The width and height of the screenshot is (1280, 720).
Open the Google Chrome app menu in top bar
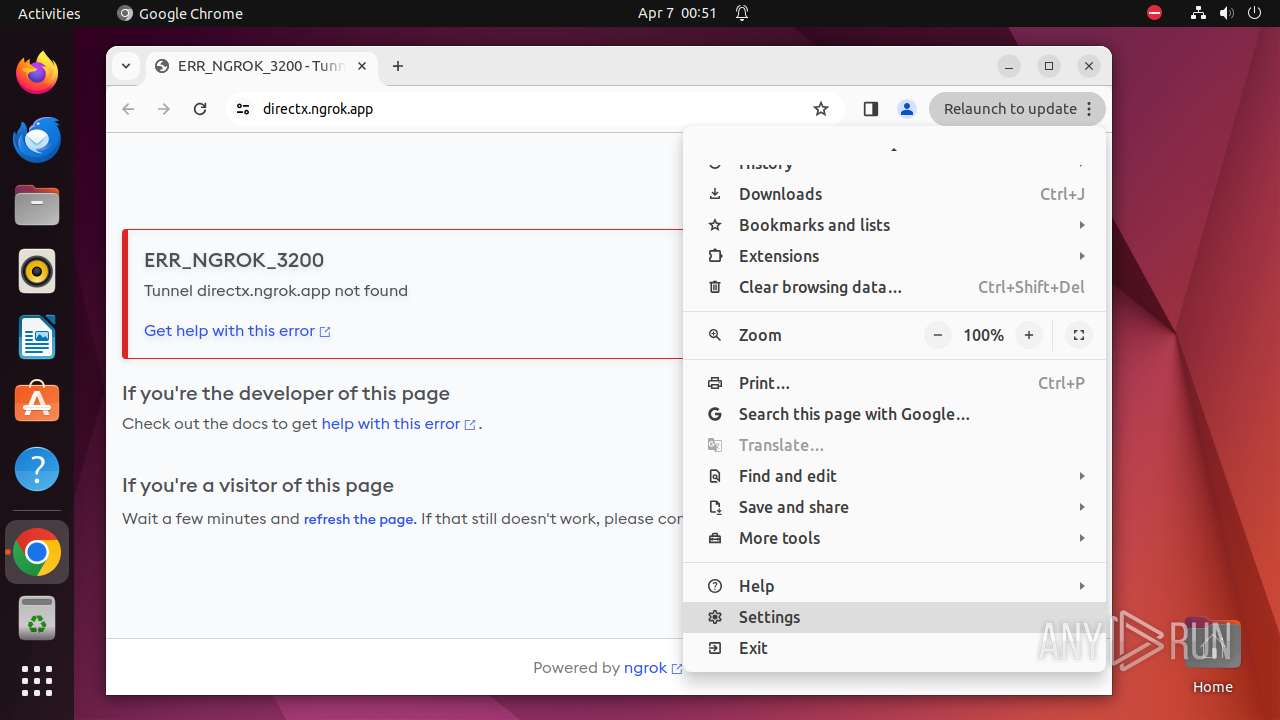click(x=180, y=13)
